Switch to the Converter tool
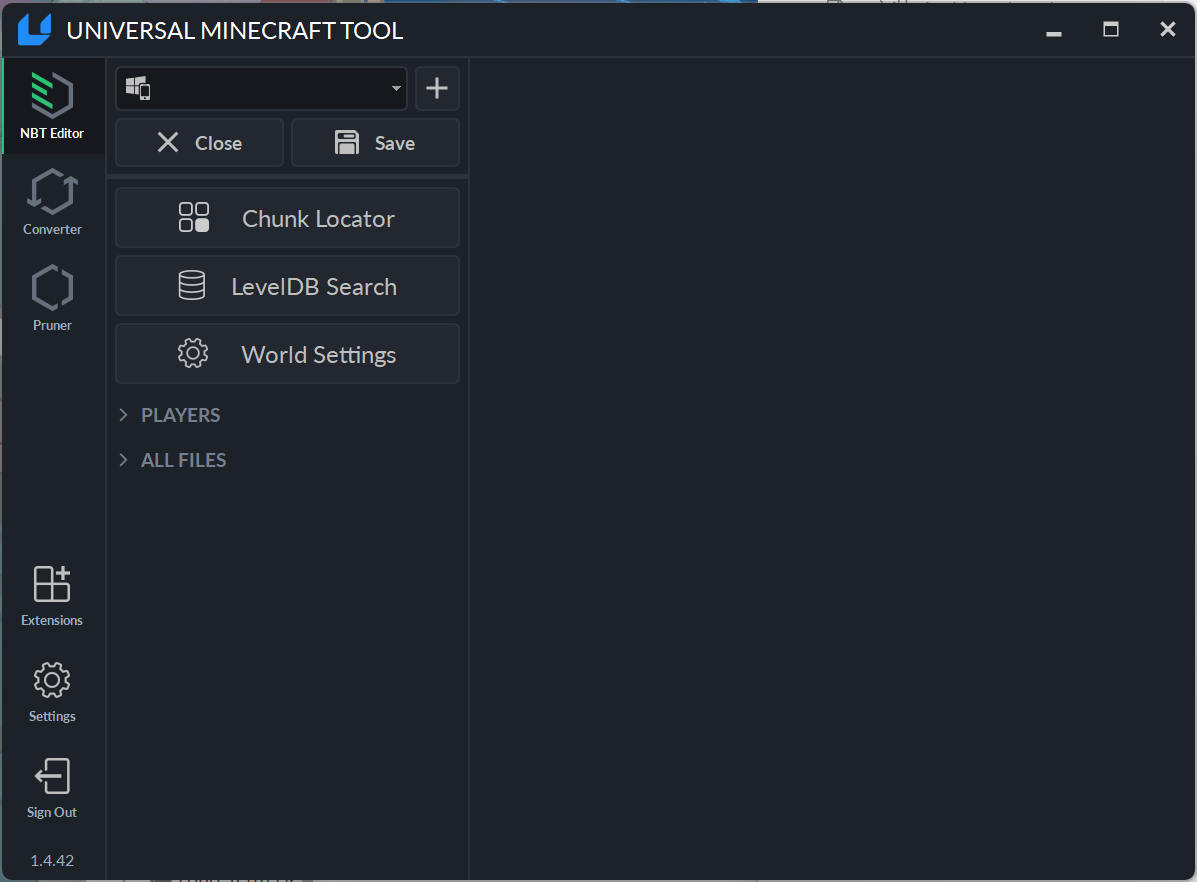The height and width of the screenshot is (882, 1197). point(52,202)
